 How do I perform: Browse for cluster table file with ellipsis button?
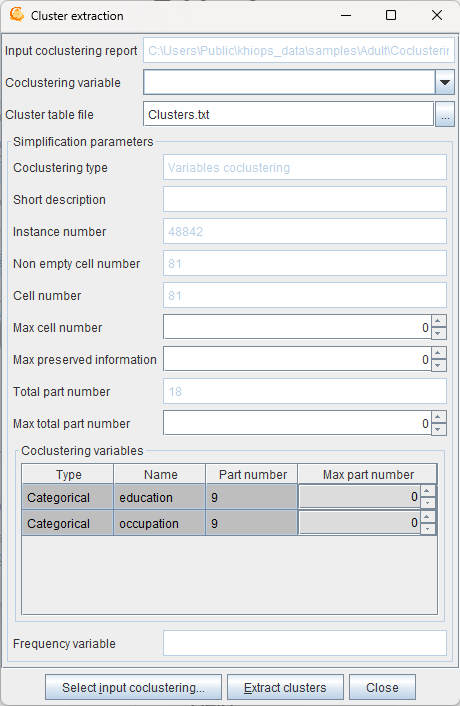pyautogui.click(x=445, y=115)
